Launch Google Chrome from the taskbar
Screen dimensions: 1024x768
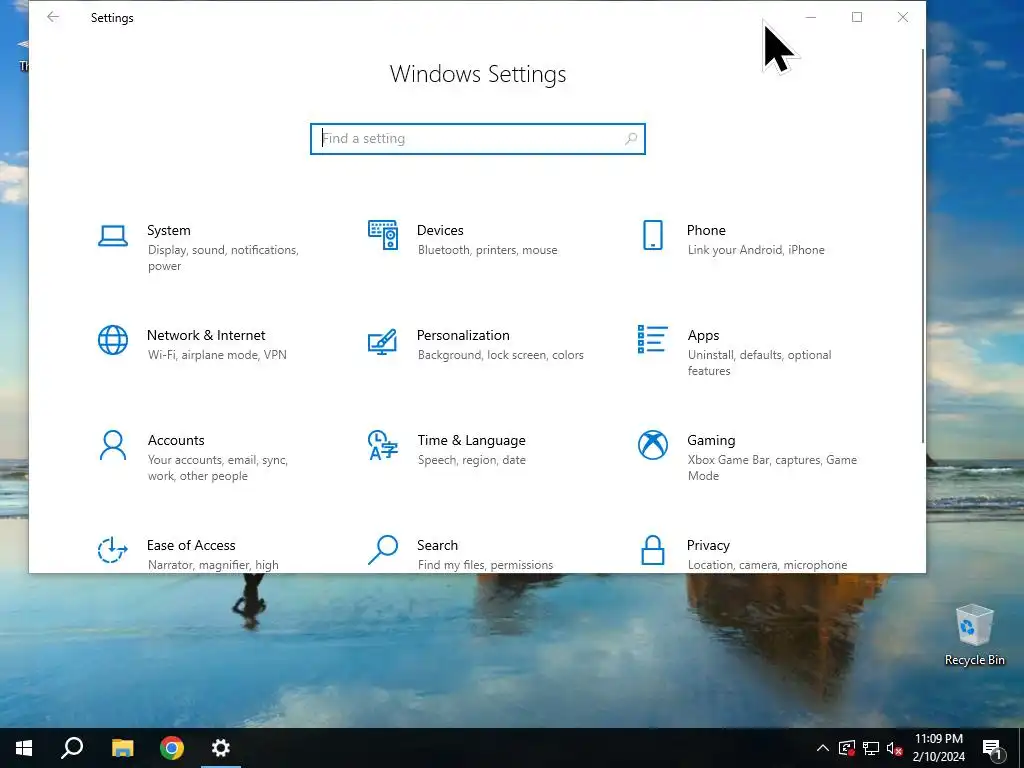172,748
